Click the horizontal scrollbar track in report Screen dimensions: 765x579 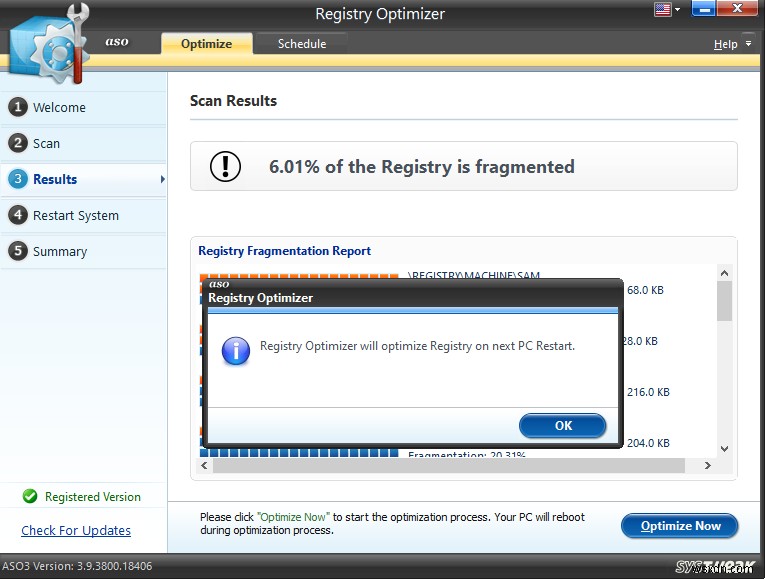click(x=449, y=465)
